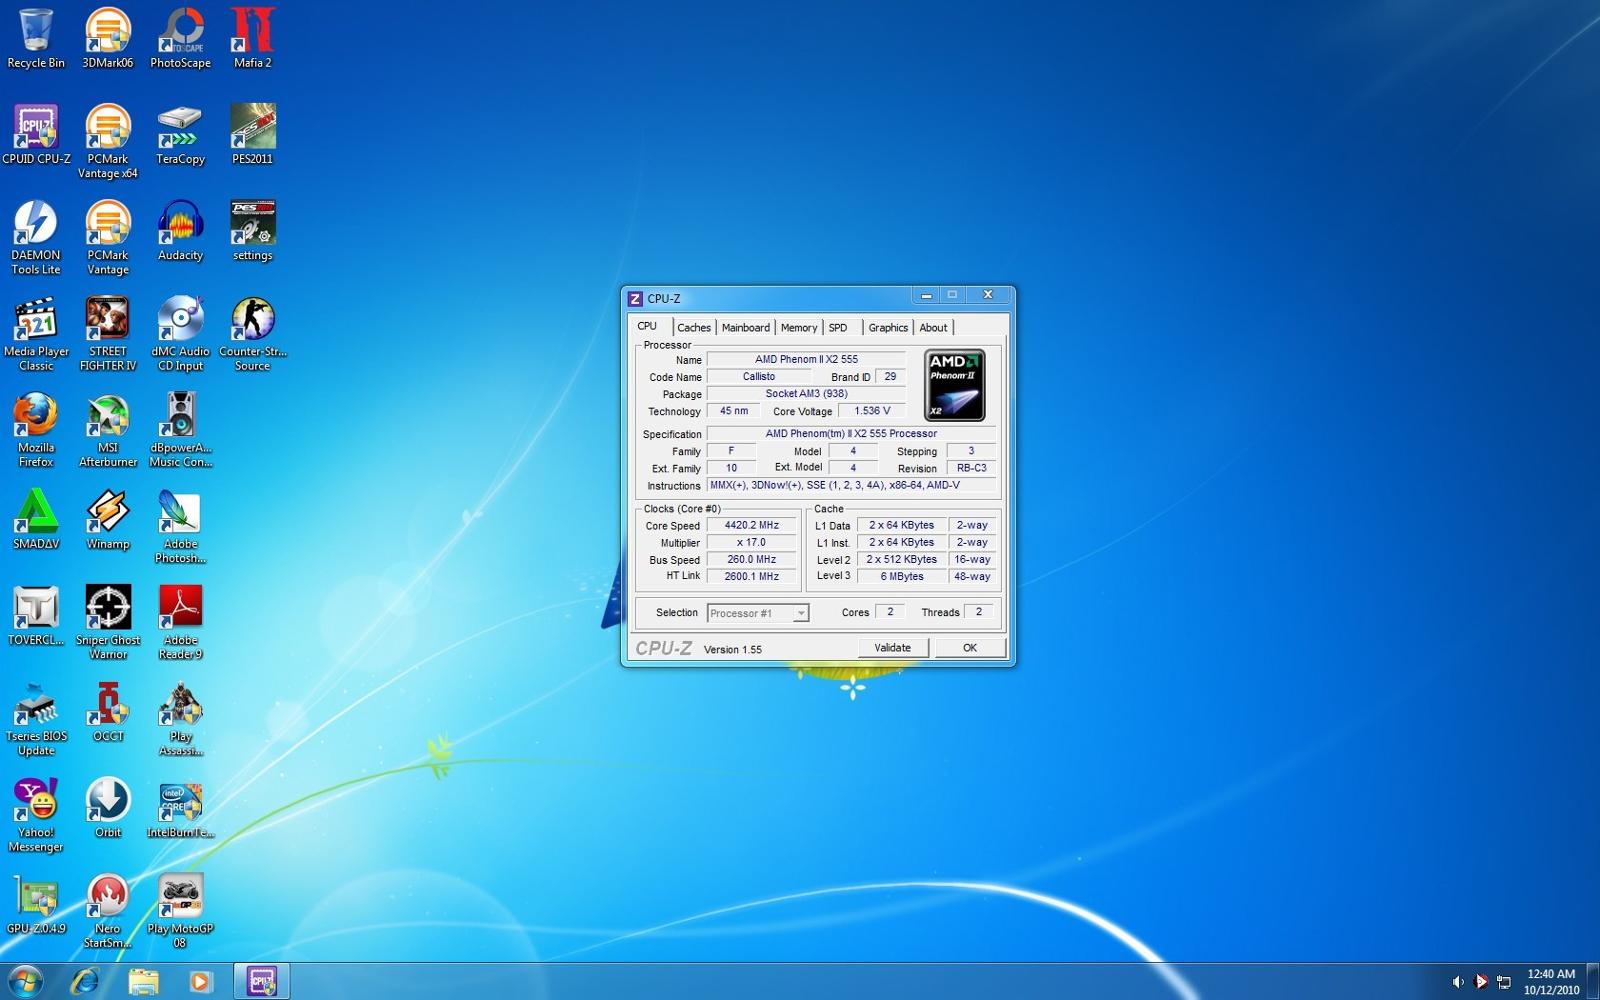Open the Memory tab

tap(799, 328)
